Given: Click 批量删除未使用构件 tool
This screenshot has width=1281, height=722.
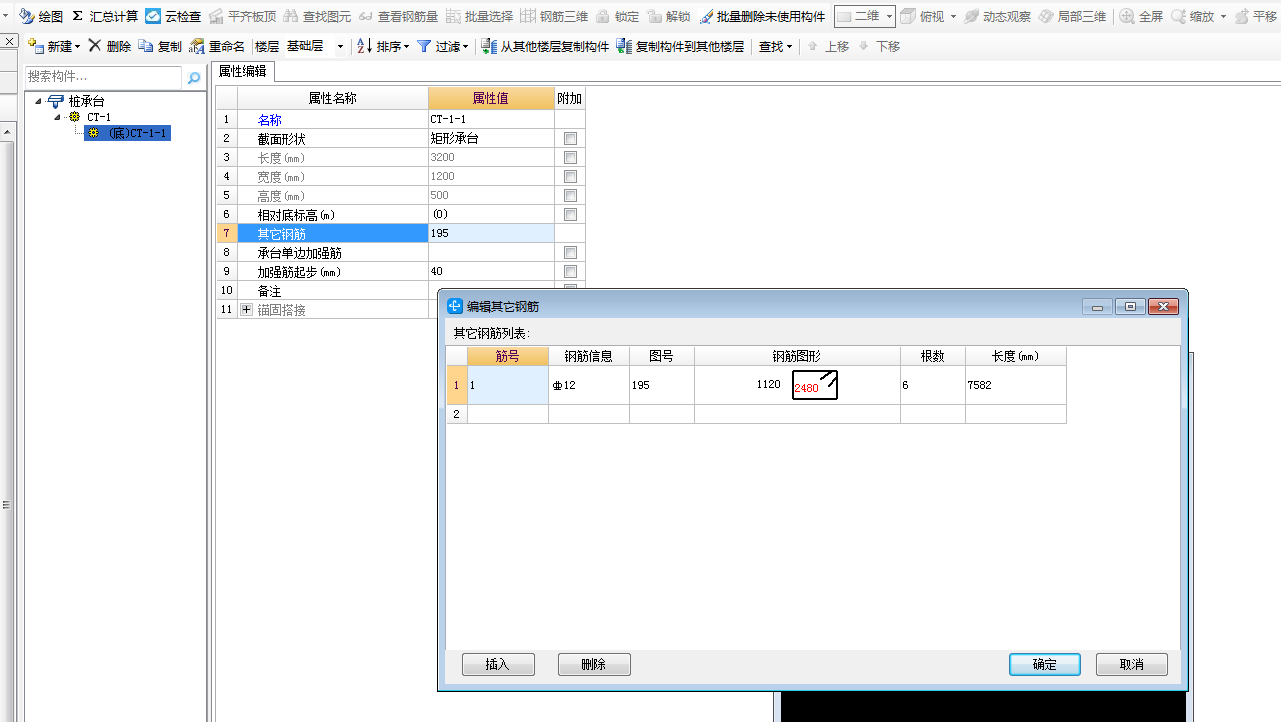Looking at the screenshot, I should point(762,17).
